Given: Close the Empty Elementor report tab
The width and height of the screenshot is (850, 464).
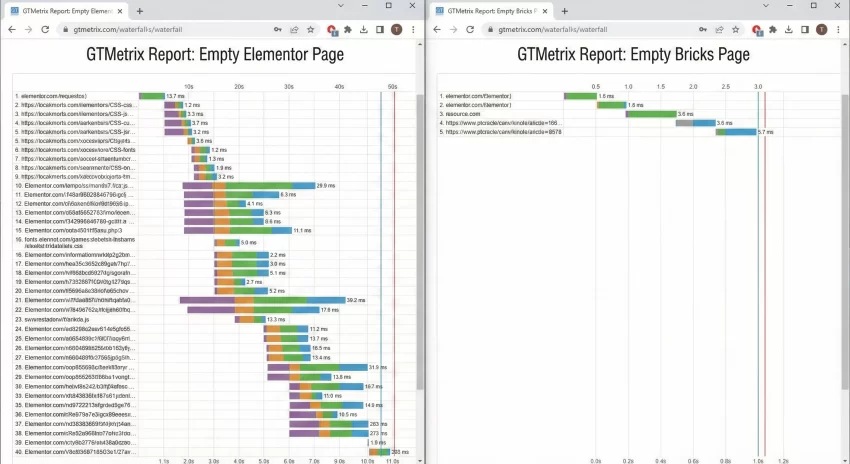Looking at the screenshot, I should click(x=120, y=11).
